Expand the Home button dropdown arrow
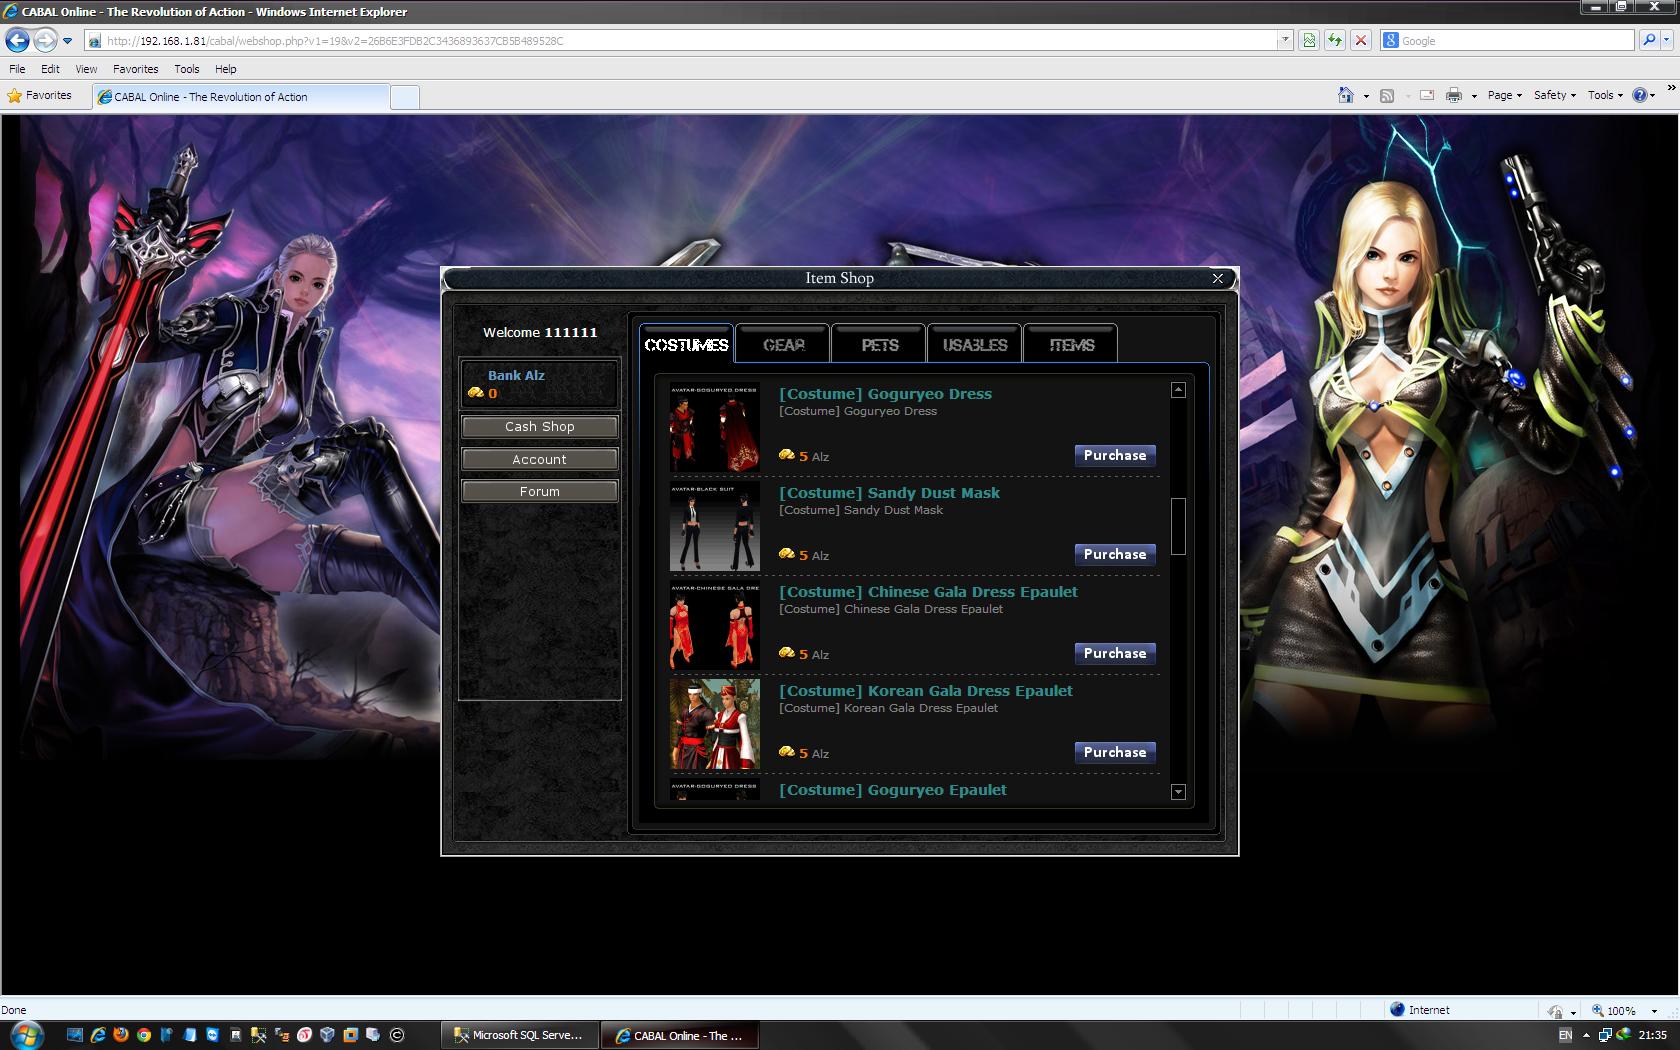This screenshot has height=1050, width=1680. [1366, 96]
